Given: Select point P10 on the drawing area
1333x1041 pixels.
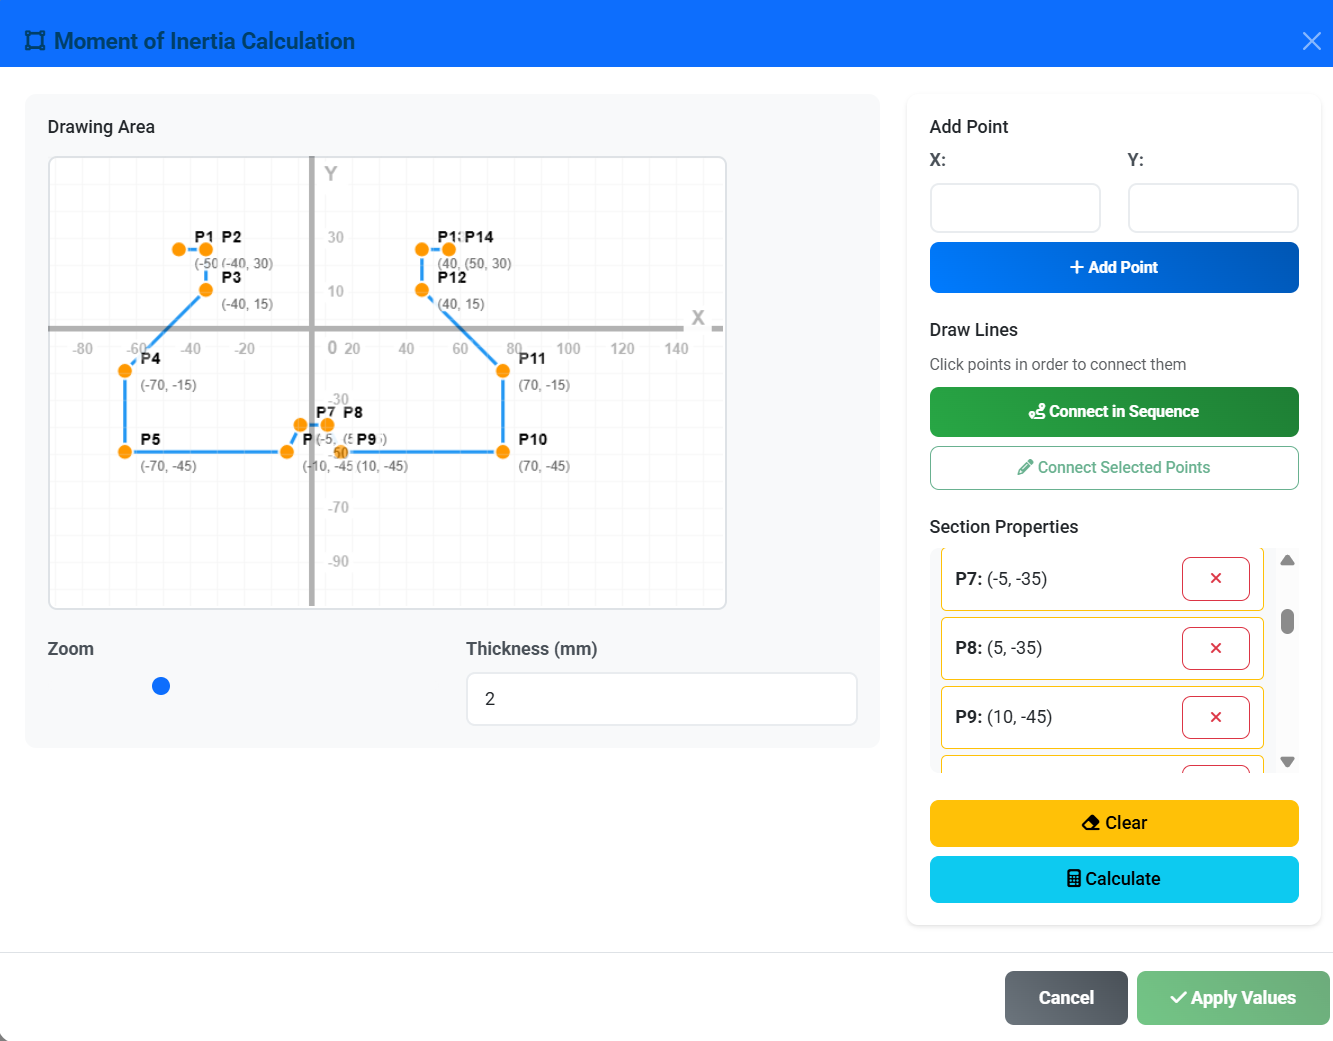Looking at the screenshot, I should (503, 452).
